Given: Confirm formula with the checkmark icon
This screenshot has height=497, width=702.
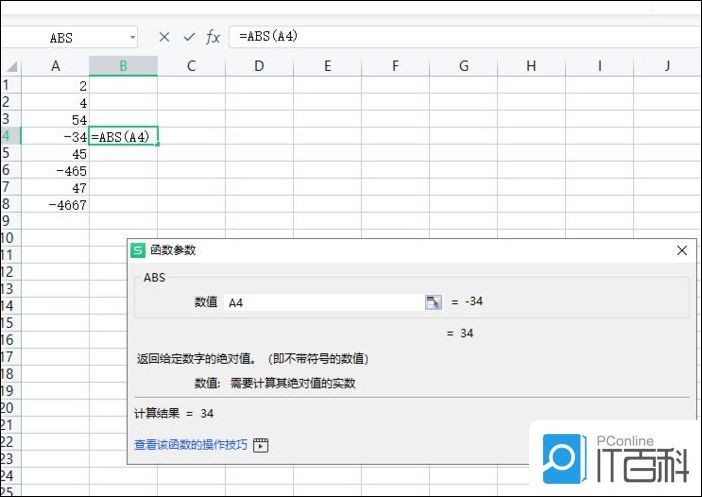Looking at the screenshot, I should tap(189, 37).
